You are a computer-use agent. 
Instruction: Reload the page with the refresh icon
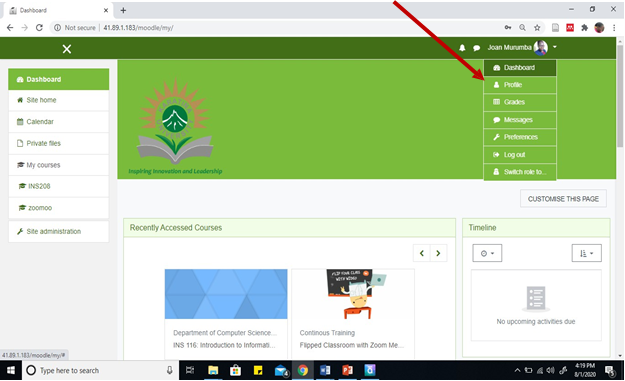(39, 27)
